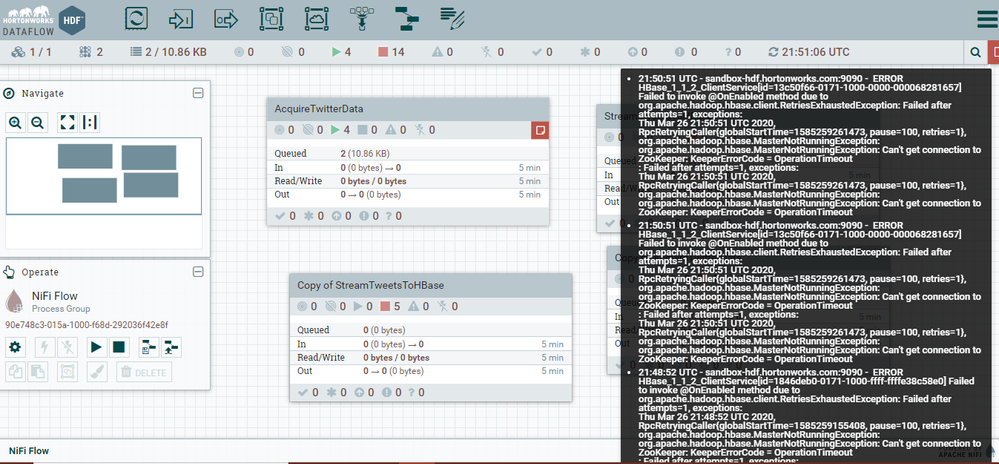Image resolution: width=999 pixels, height=464 pixels.
Task: Collapse the Navigate panel
Action: pyautogui.click(x=198, y=93)
